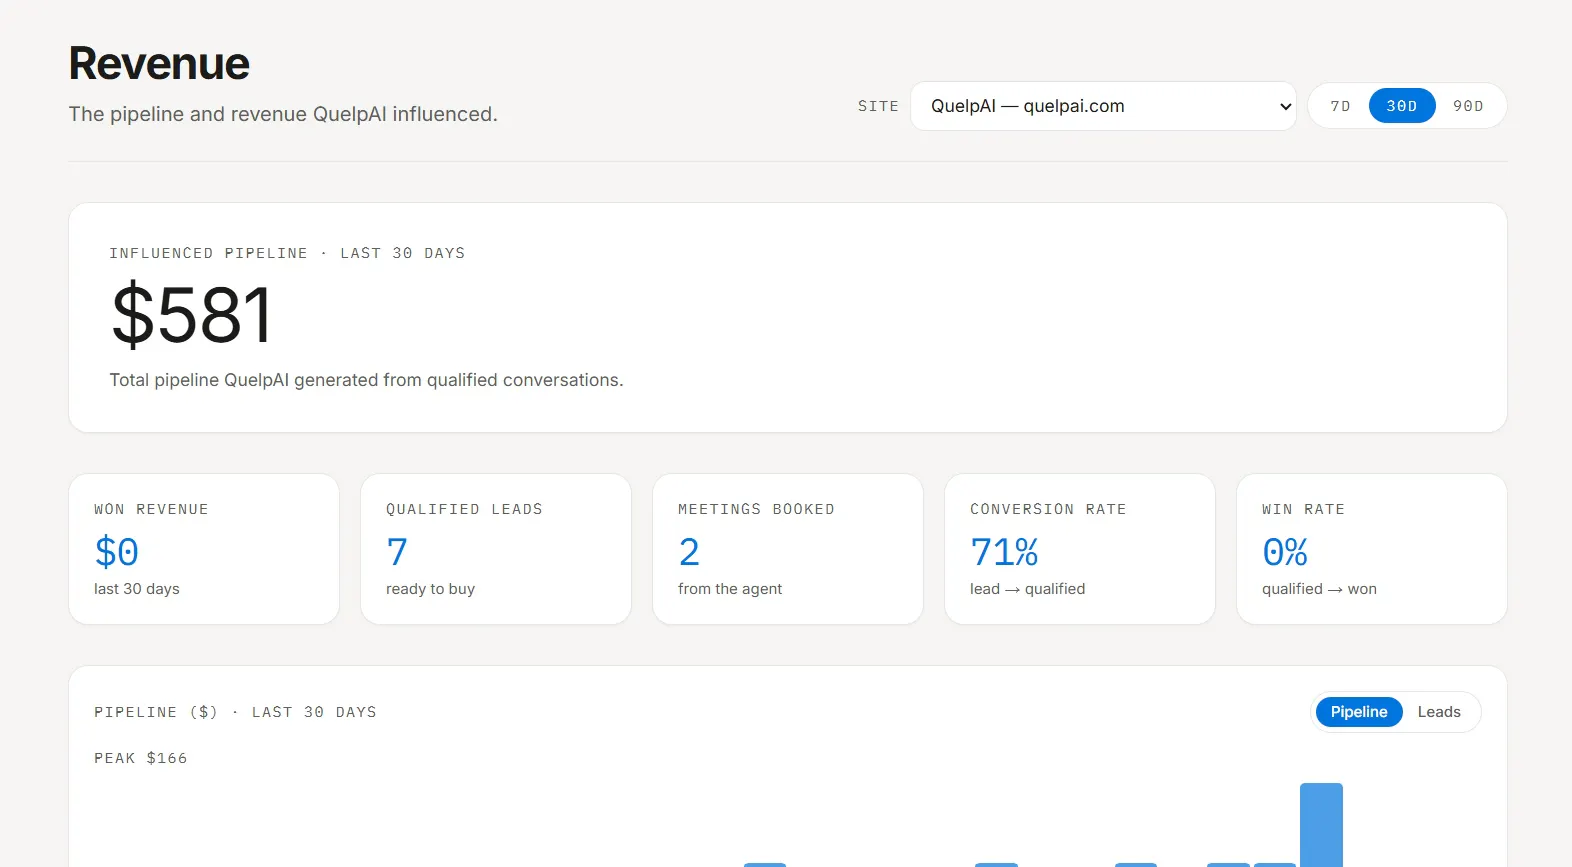Click the Meetings Booked count 2

click(689, 552)
